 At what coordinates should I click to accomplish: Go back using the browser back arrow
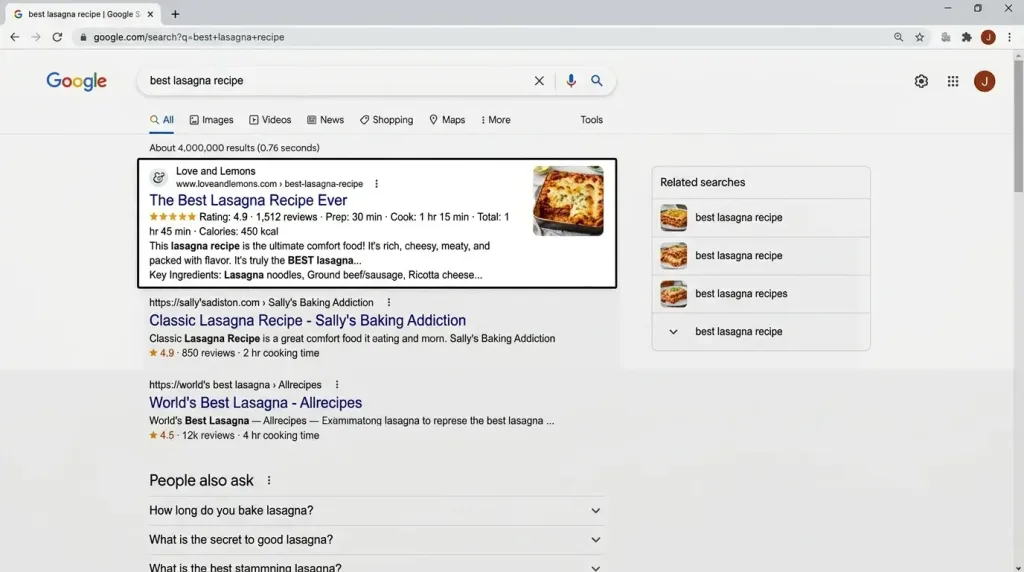[x=14, y=37]
